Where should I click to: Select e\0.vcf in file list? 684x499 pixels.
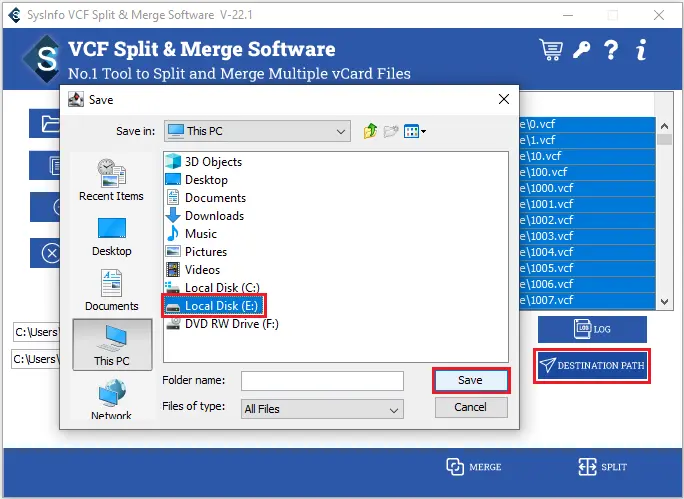587,124
